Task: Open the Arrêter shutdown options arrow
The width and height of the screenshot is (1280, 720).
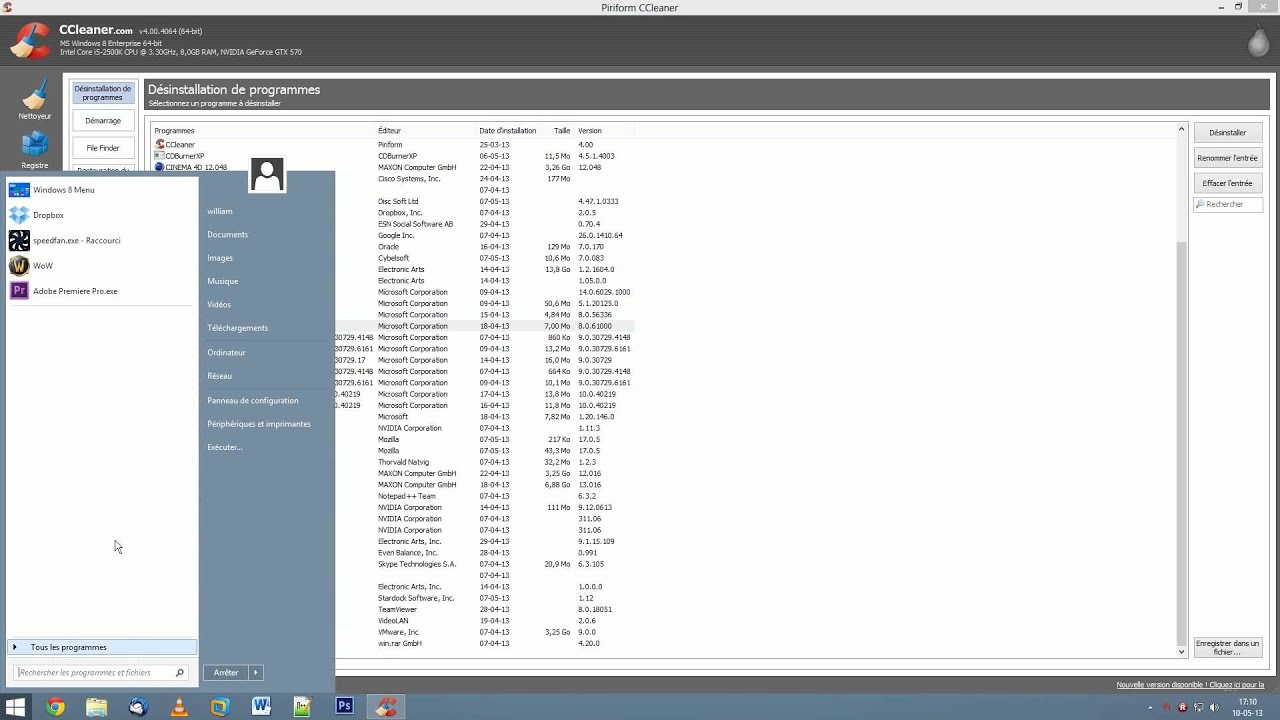Action: click(256, 673)
